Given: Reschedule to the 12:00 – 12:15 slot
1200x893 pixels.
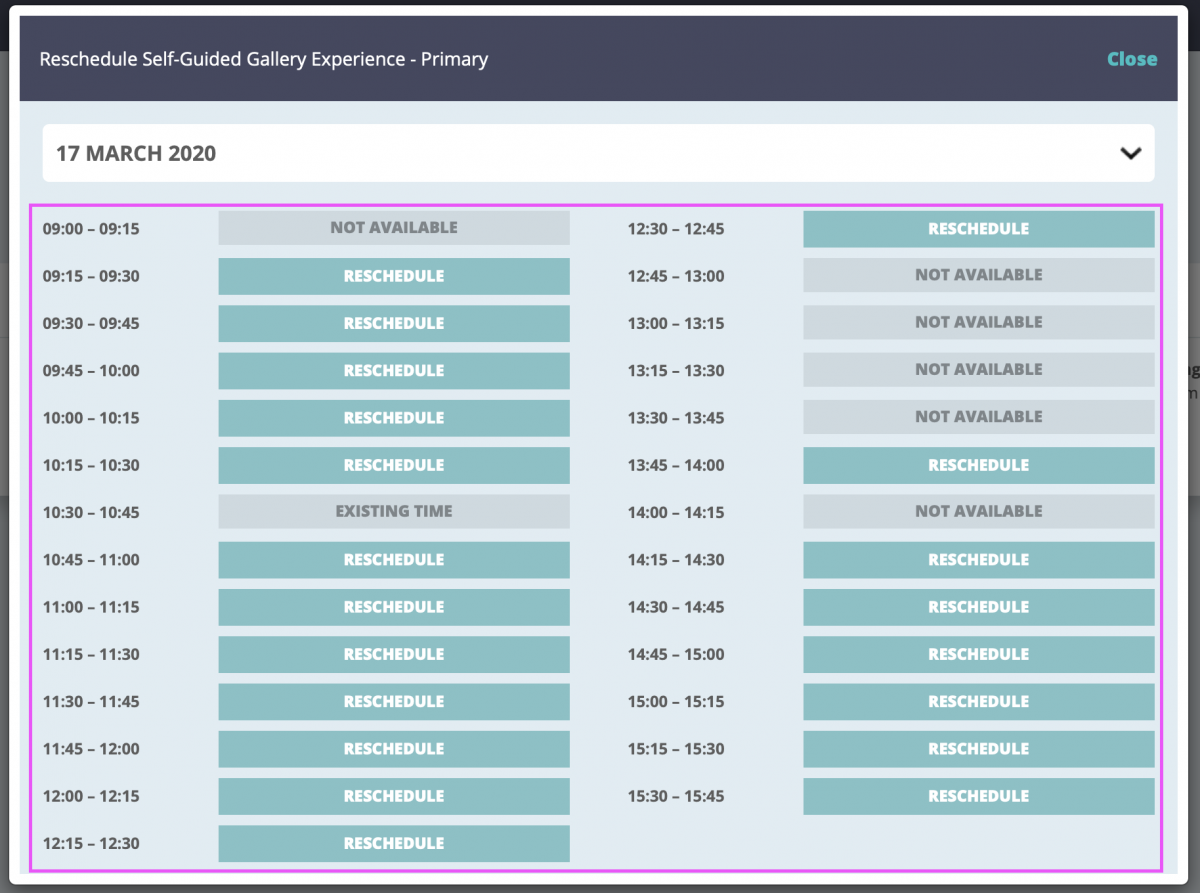Looking at the screenshot, I should 394,796.
